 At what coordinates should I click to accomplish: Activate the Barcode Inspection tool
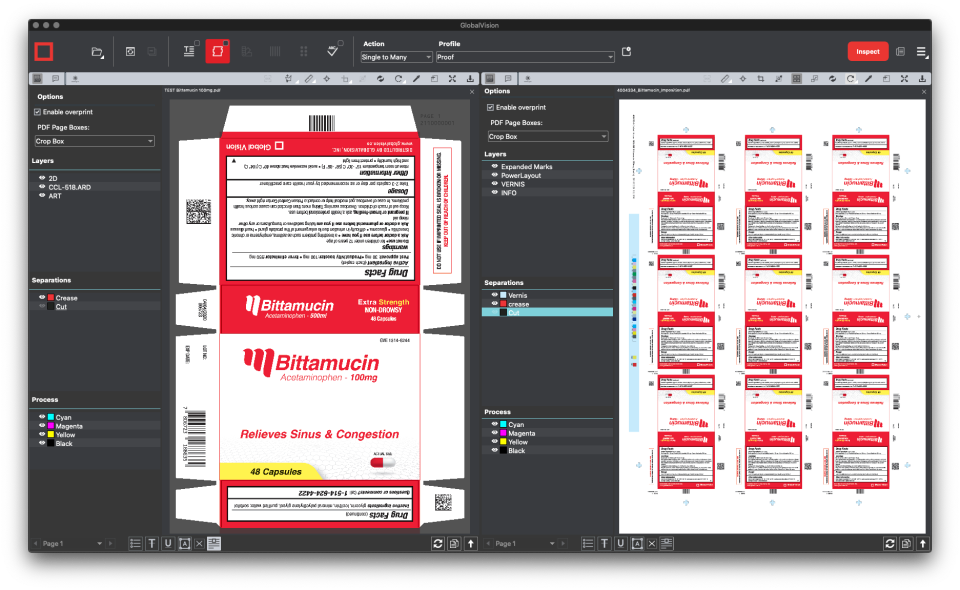(274, 51)
